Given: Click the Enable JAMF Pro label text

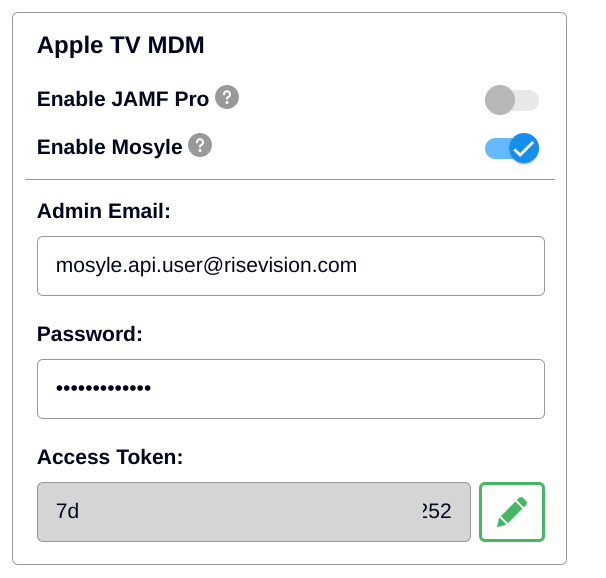Looking at the screenshot, I should coord(123,99).
